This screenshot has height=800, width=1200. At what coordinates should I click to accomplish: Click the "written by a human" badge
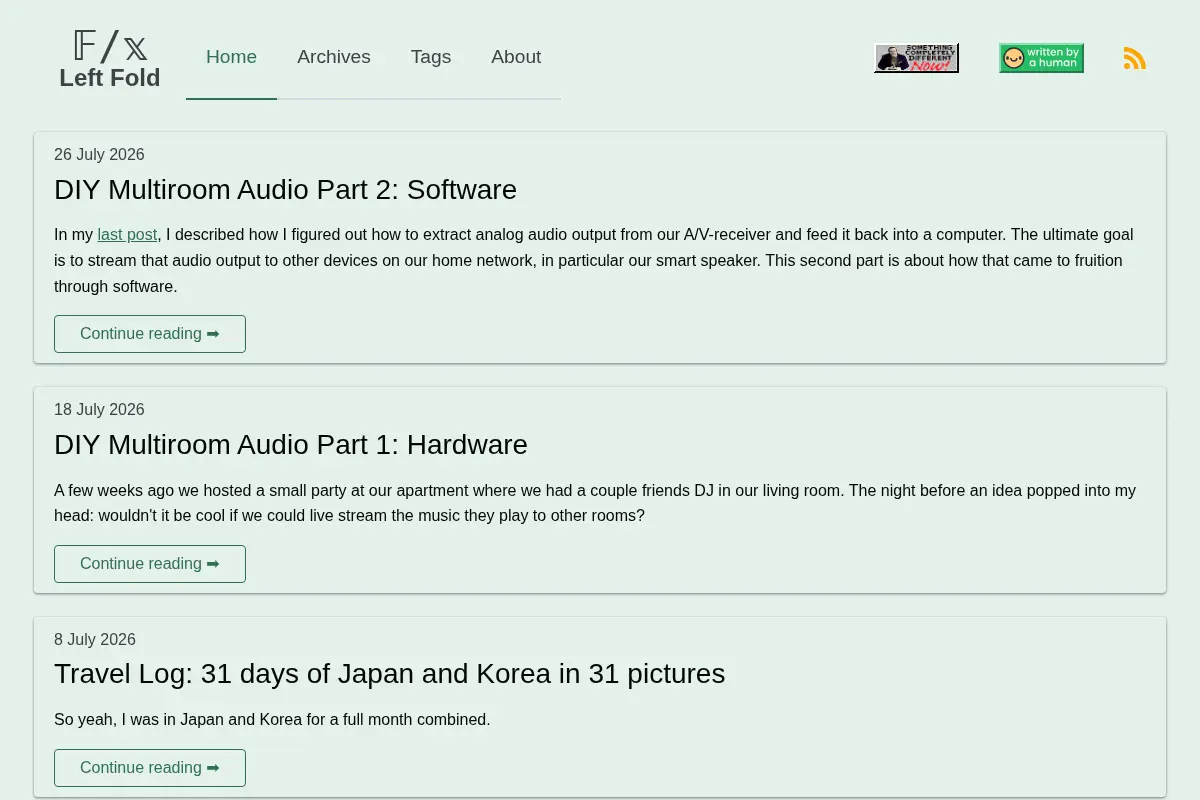coord(1041,58)
